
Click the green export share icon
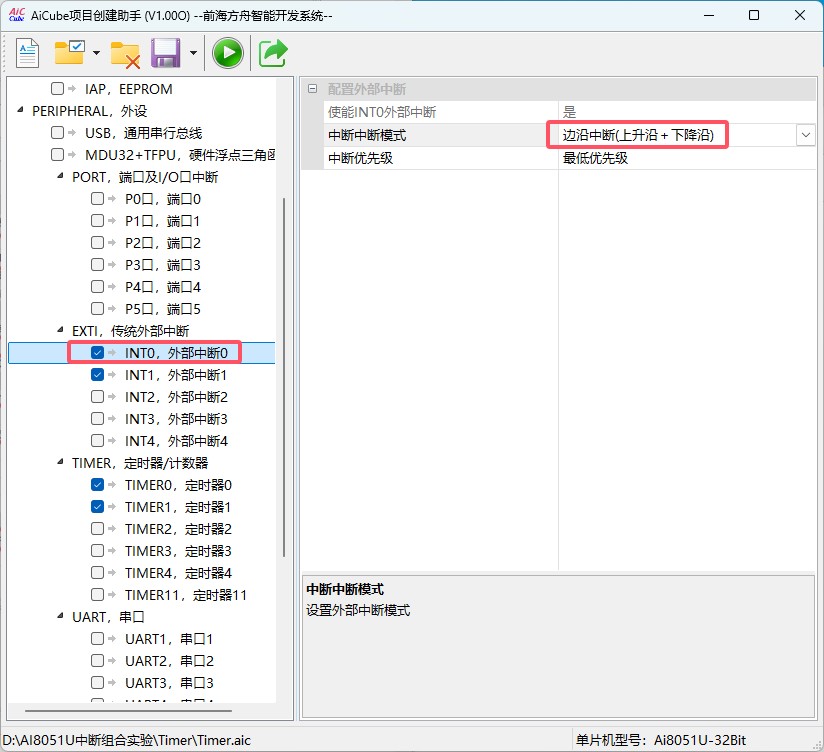click(273, 53)
